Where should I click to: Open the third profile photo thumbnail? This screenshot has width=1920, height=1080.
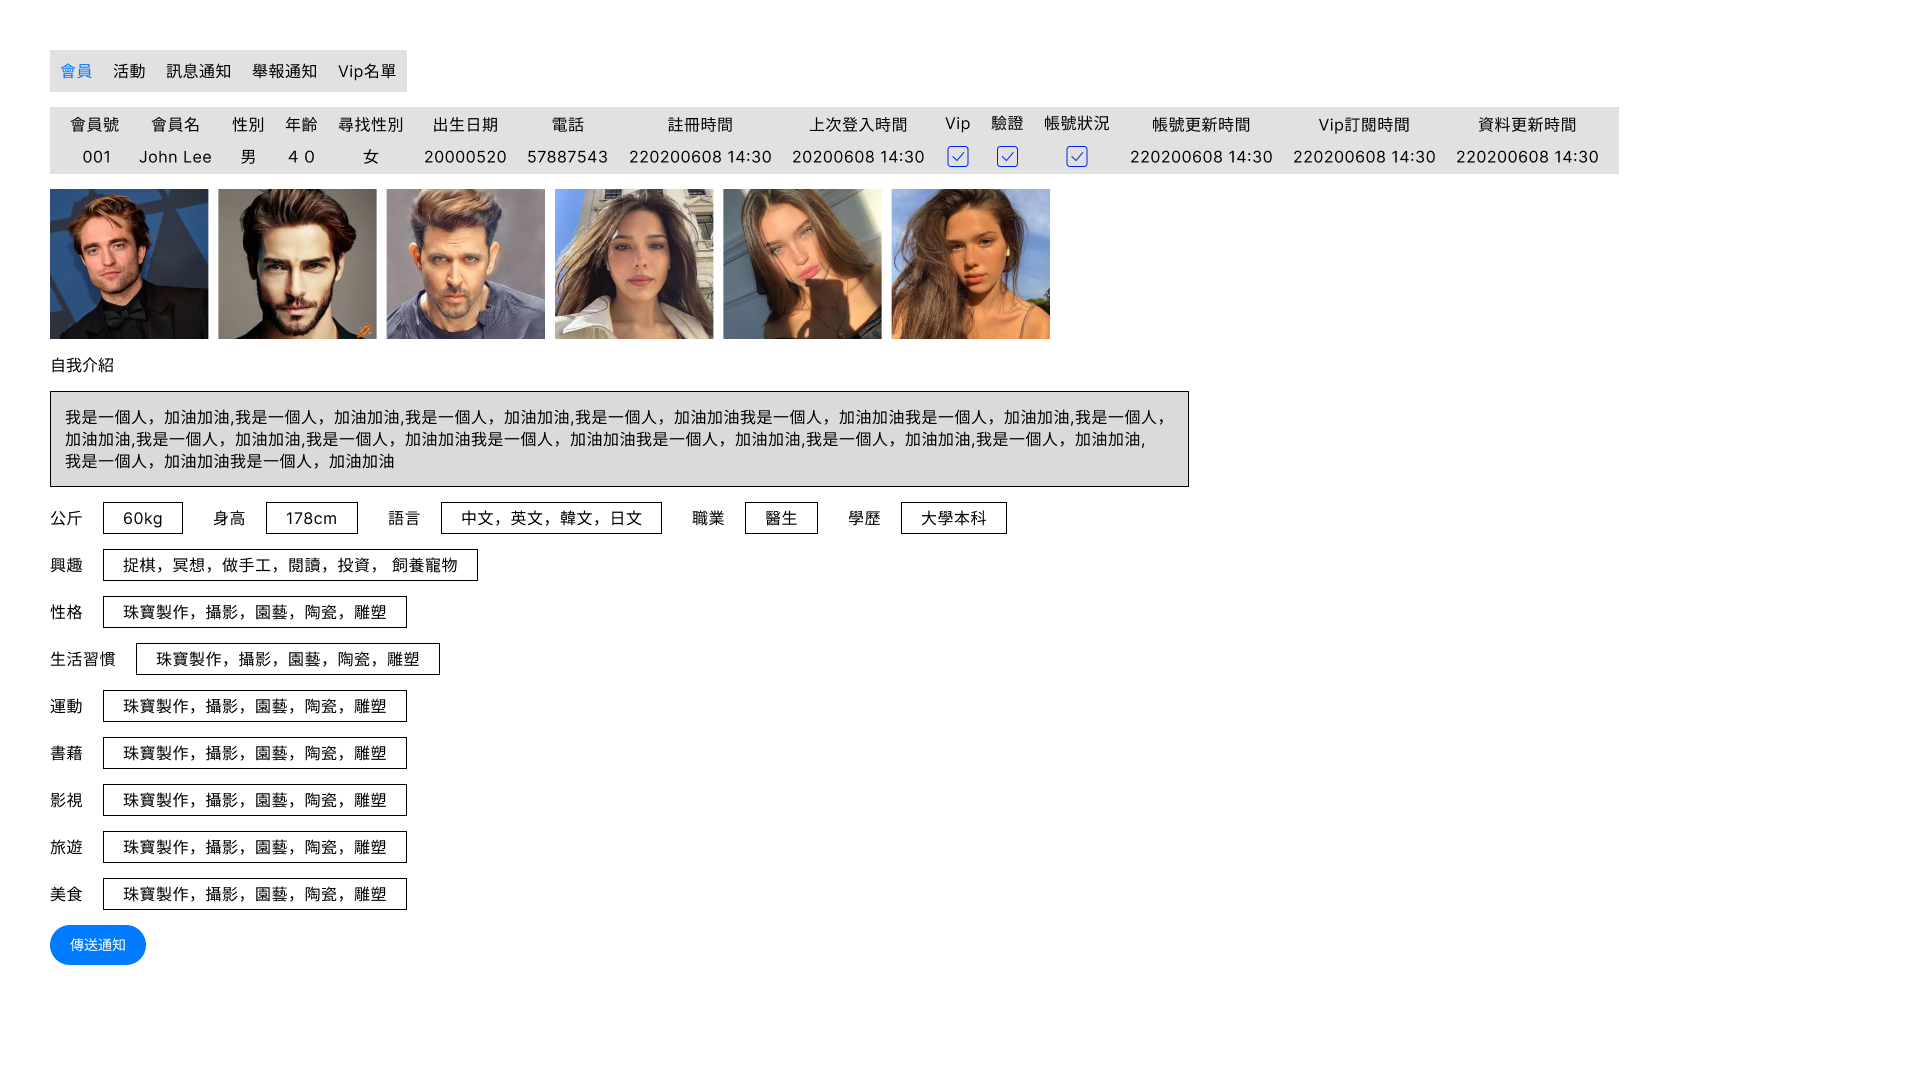(x=466, y=264)
